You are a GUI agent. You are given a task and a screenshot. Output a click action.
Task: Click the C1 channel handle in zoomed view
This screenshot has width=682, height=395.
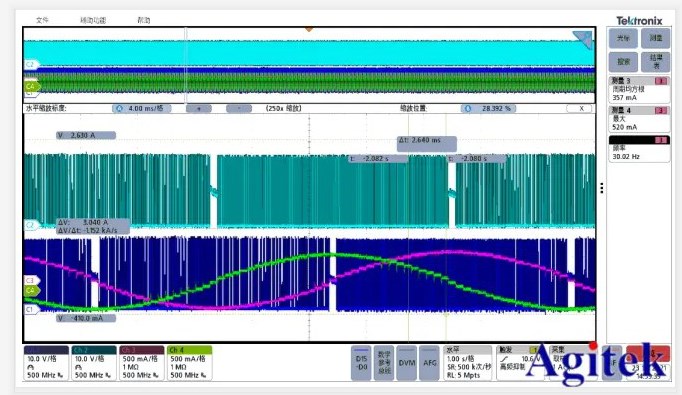point(31,309)
